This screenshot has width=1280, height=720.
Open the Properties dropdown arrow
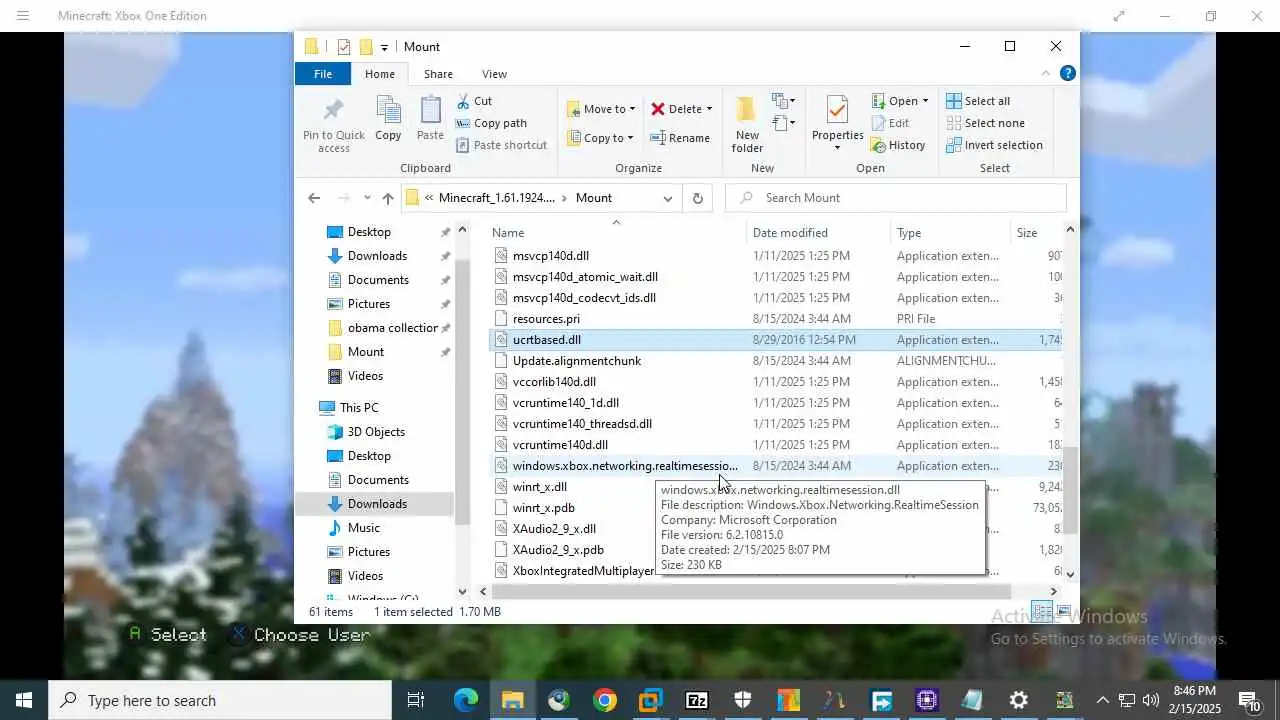click(x=837, y=148)
